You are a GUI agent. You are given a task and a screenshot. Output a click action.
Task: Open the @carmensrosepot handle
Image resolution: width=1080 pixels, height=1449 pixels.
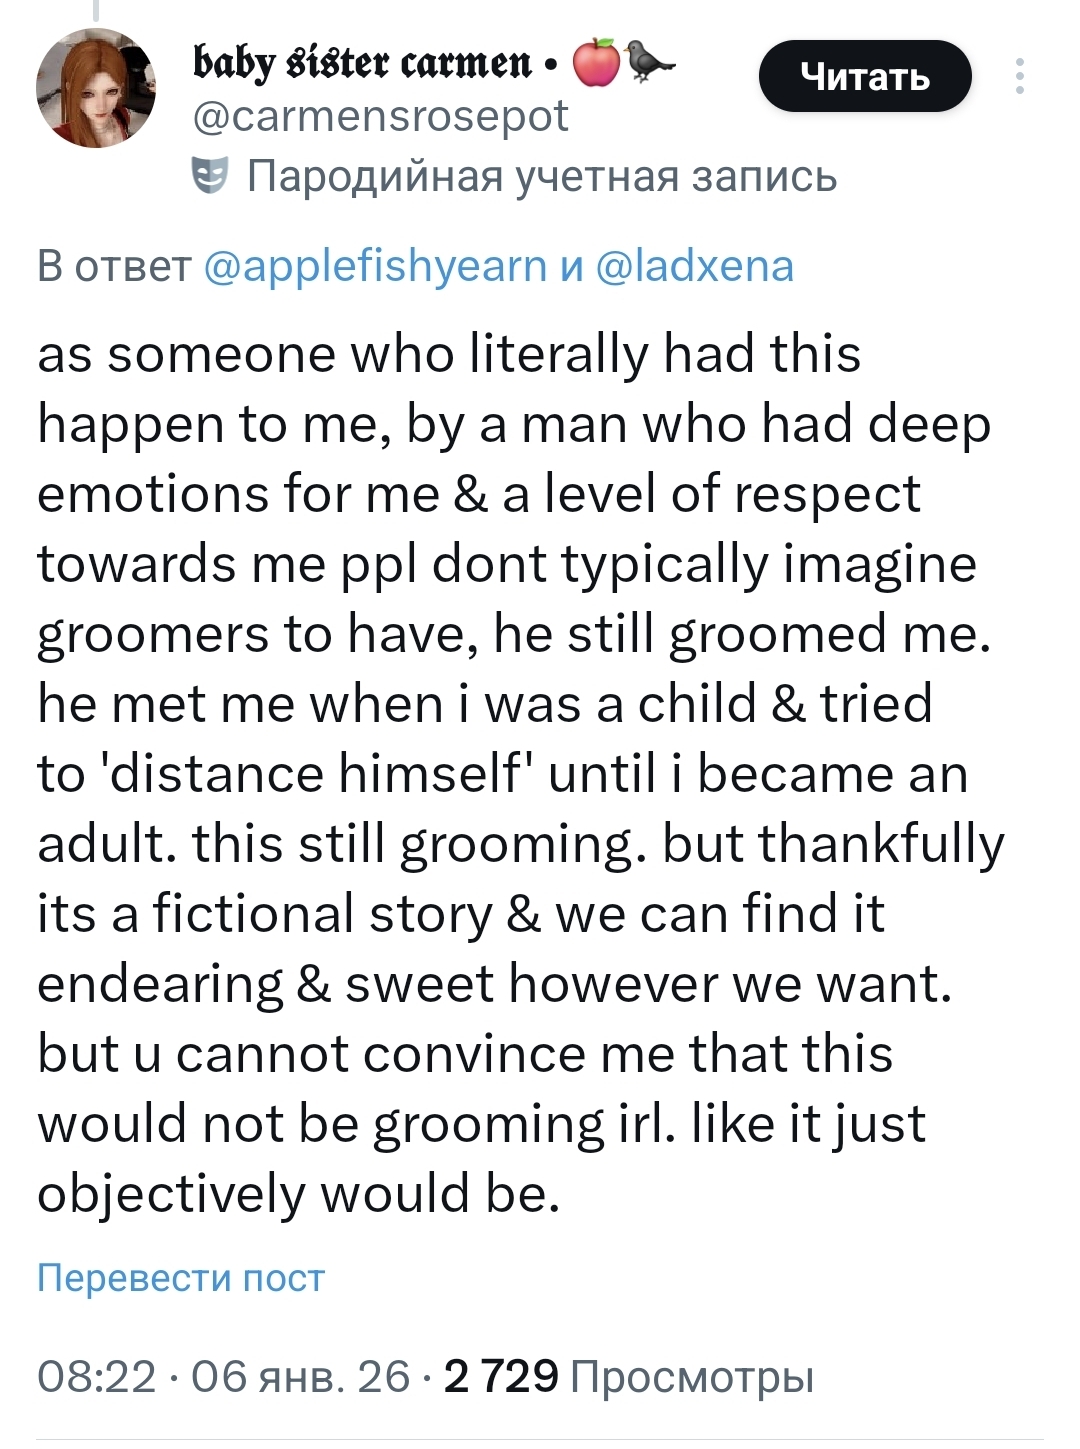pos(380,116)
